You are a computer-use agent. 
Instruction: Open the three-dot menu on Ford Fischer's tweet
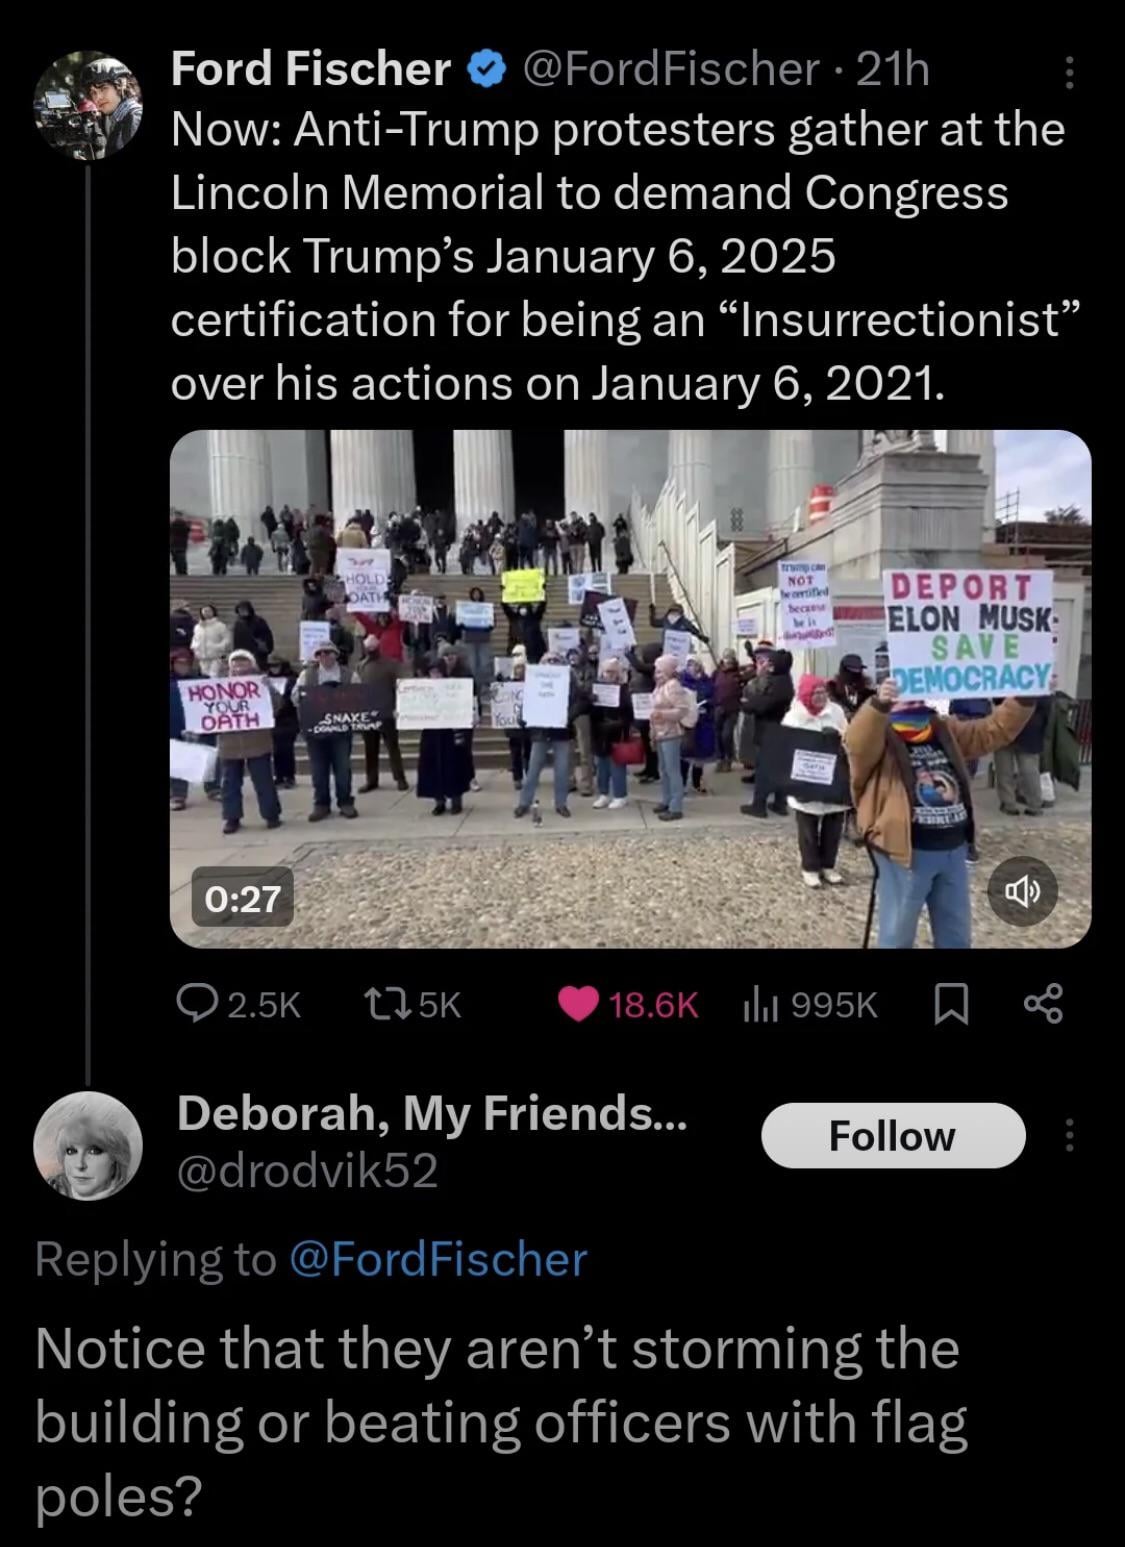(x=1069, y=72)
